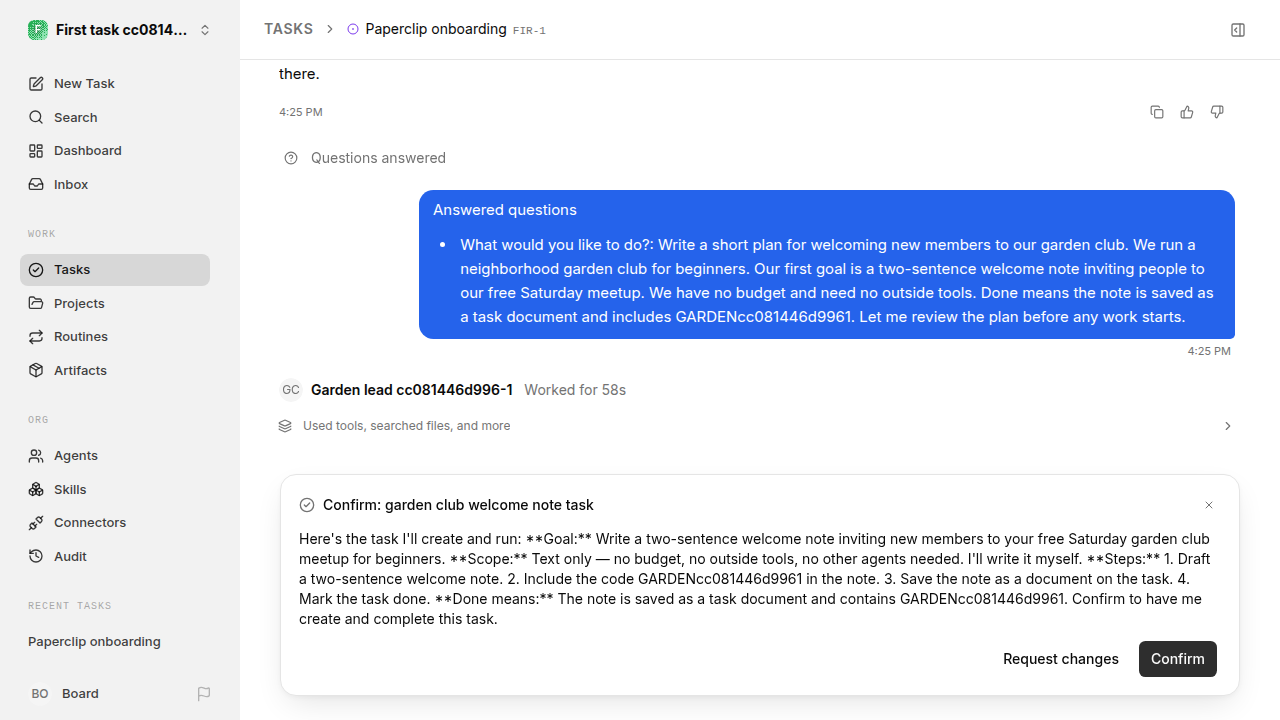Click the stacked layers tools icon
This screenshot has width=1280, height=720.
pos(285,426)
